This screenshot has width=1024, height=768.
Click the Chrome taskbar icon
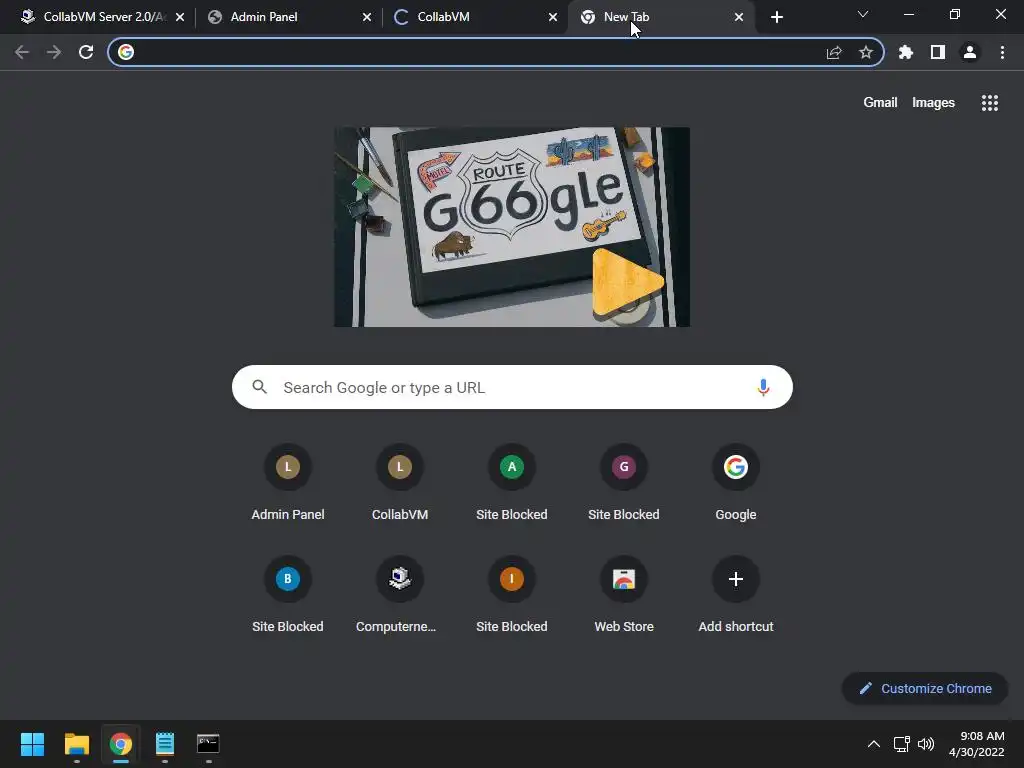[121, 744]
